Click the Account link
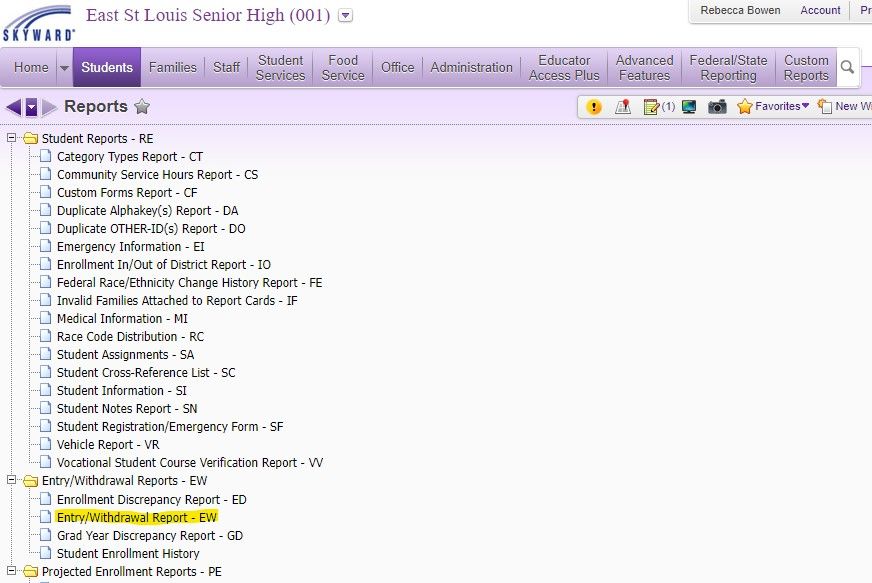The image size is (872, 583). (x=820, y=10)
